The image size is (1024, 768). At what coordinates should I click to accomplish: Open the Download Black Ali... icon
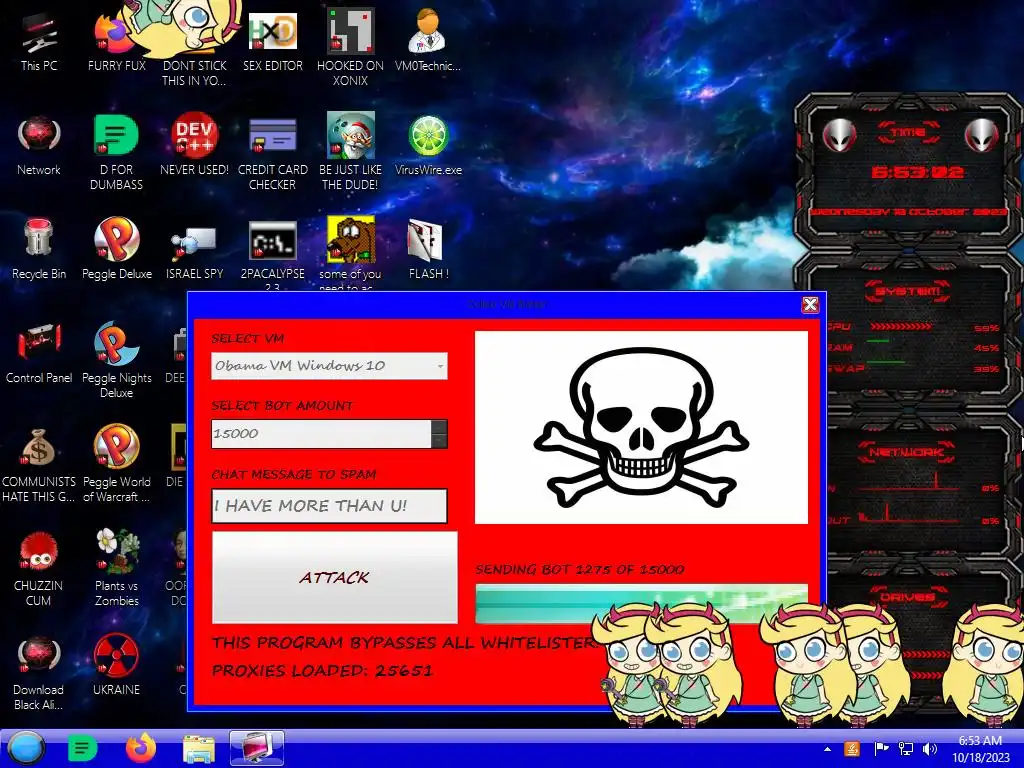39,673
